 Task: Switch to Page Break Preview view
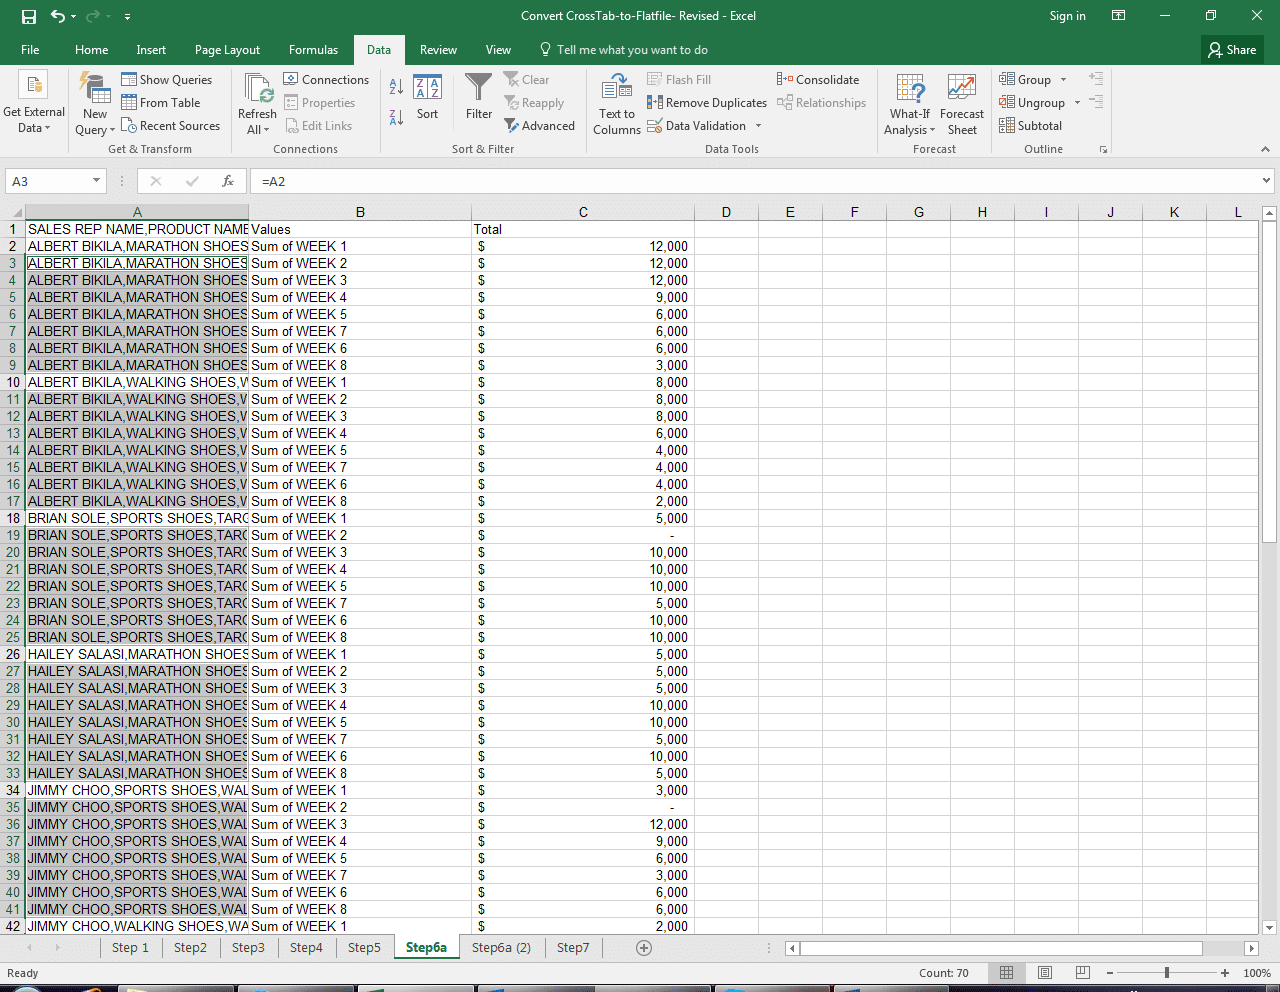tap(1082, 973)
